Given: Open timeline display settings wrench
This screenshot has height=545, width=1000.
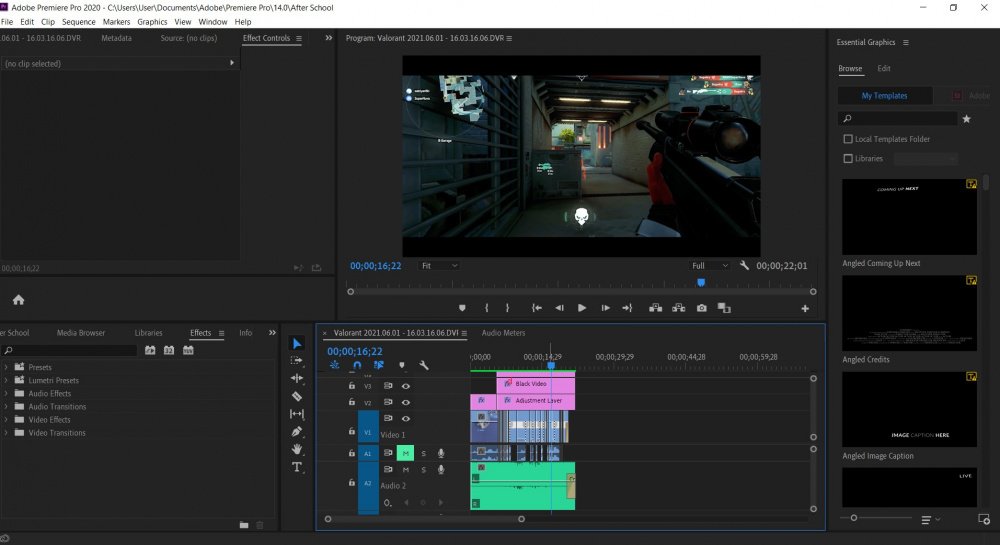Looking at the screenshot, I should (423, 365).
